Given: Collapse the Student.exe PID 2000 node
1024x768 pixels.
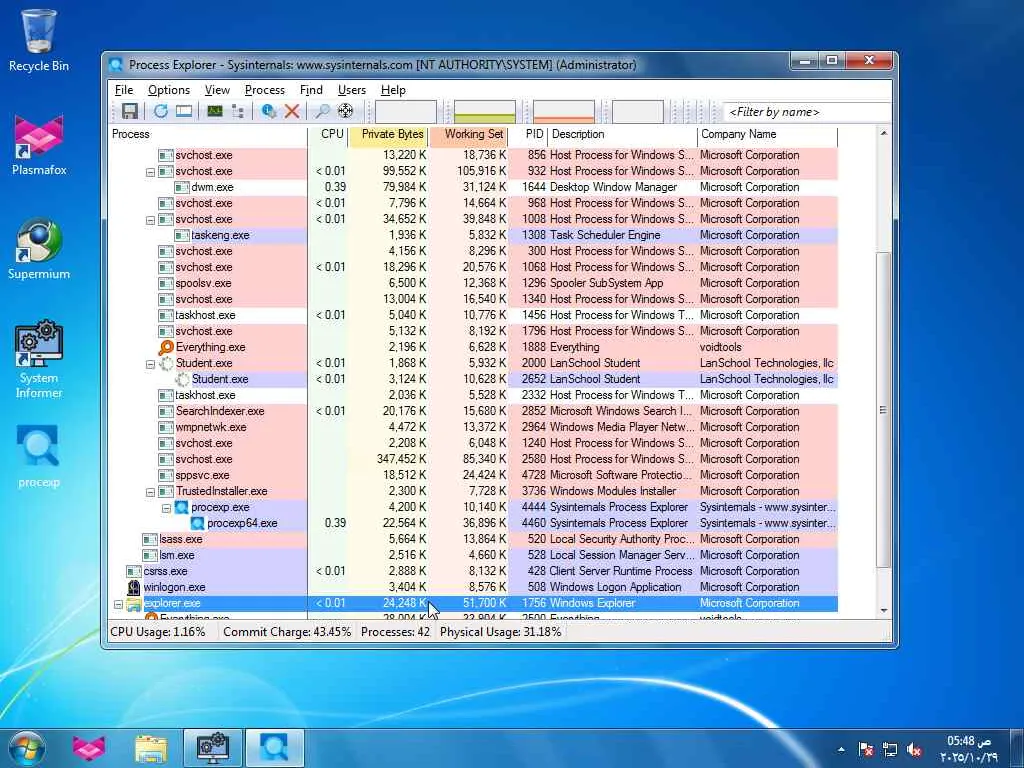Looking at the screenshot, I should coord(150,364).
